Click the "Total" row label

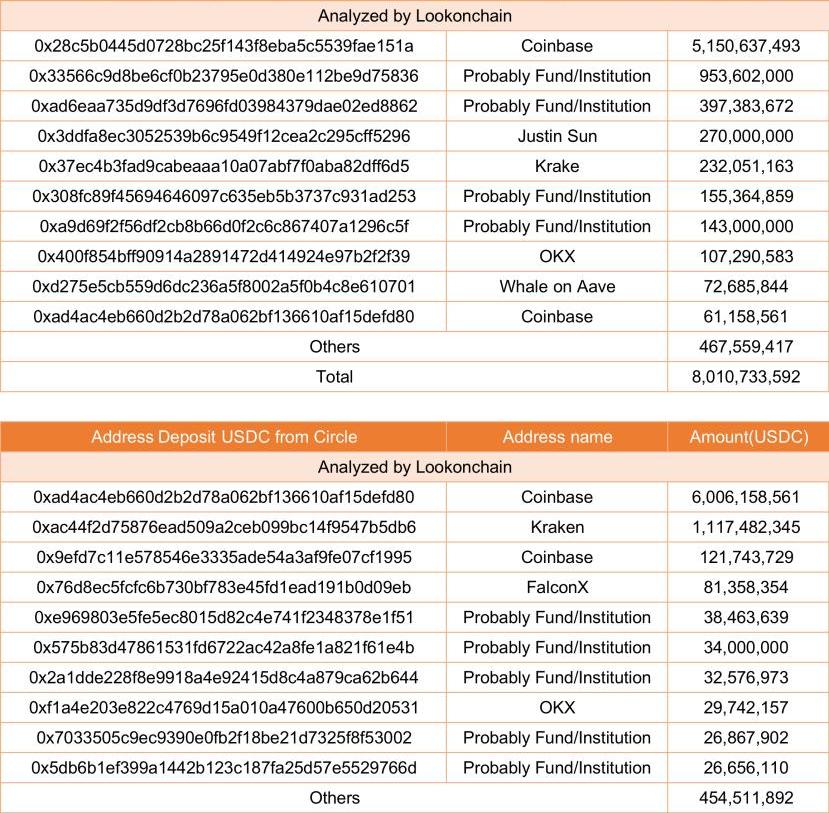point(334,377)
